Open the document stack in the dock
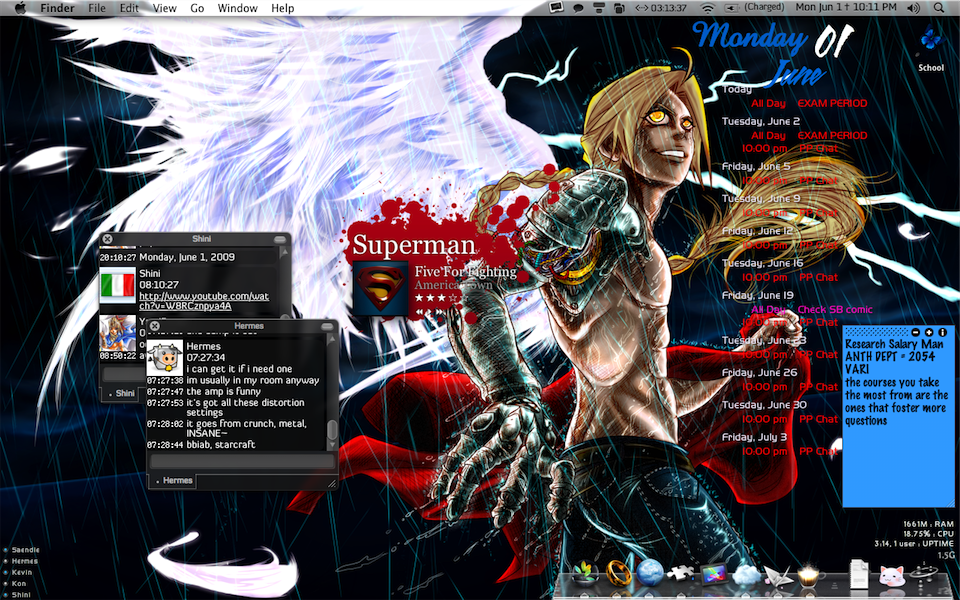Image resolution: width=960 pixels, height=600 pixels. 859,574
